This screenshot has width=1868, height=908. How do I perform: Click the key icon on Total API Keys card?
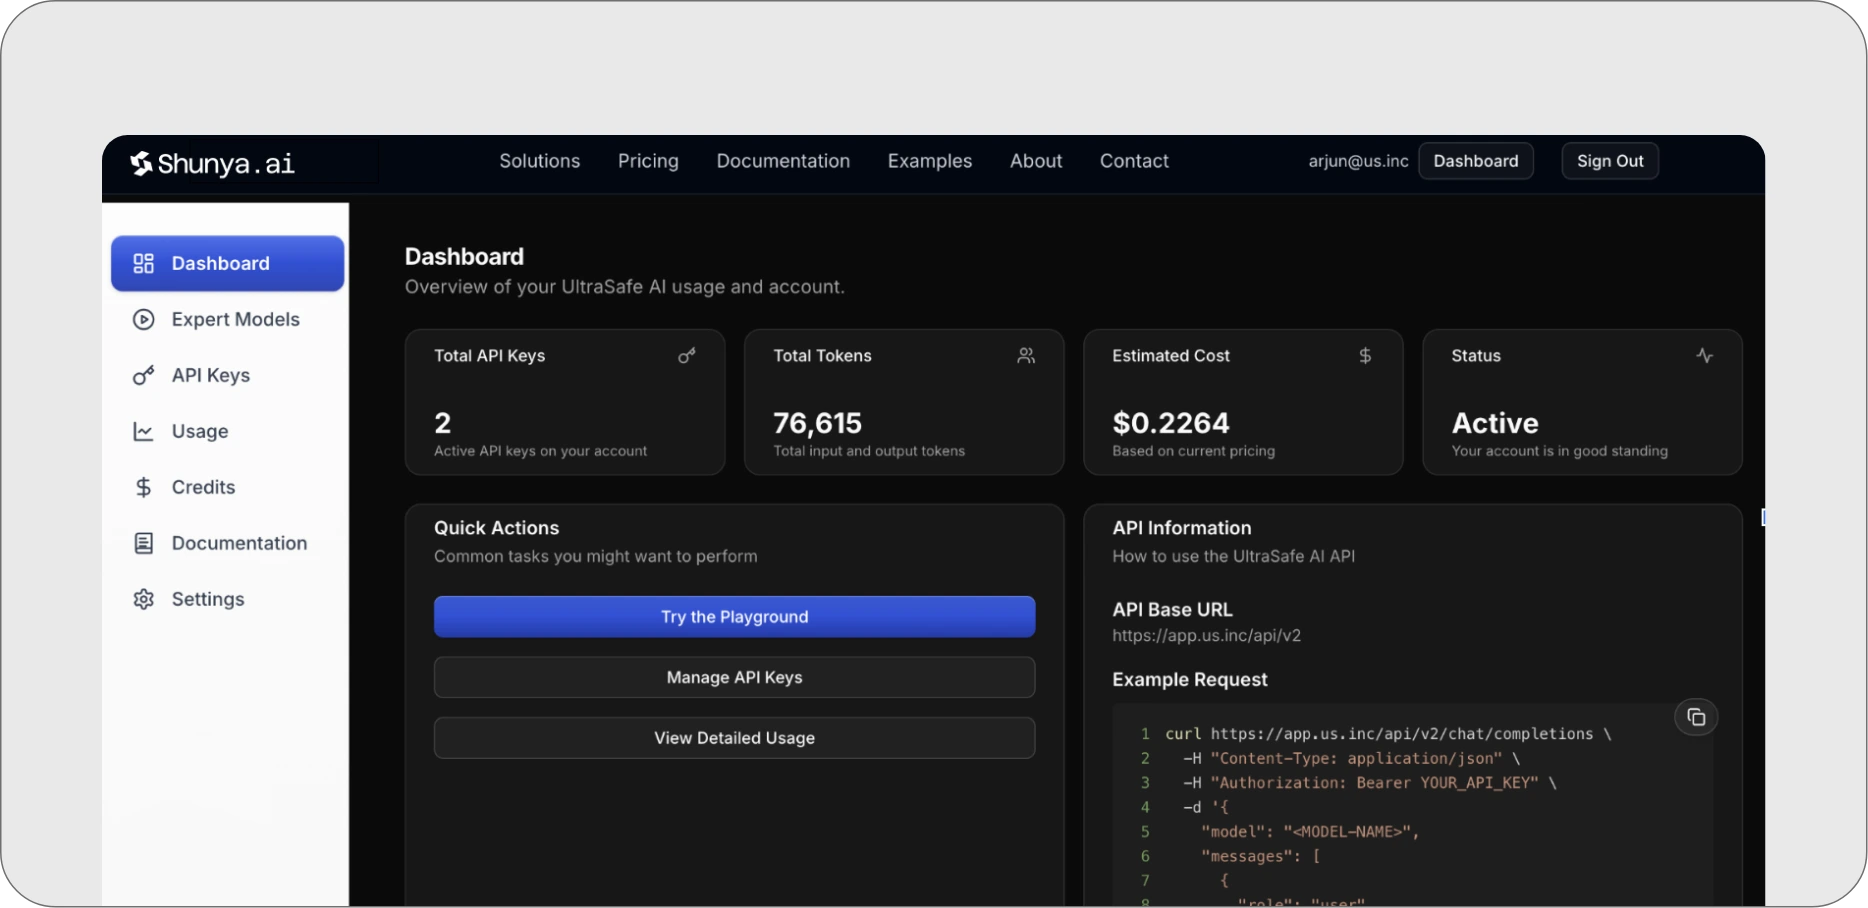tap(687, 356)
